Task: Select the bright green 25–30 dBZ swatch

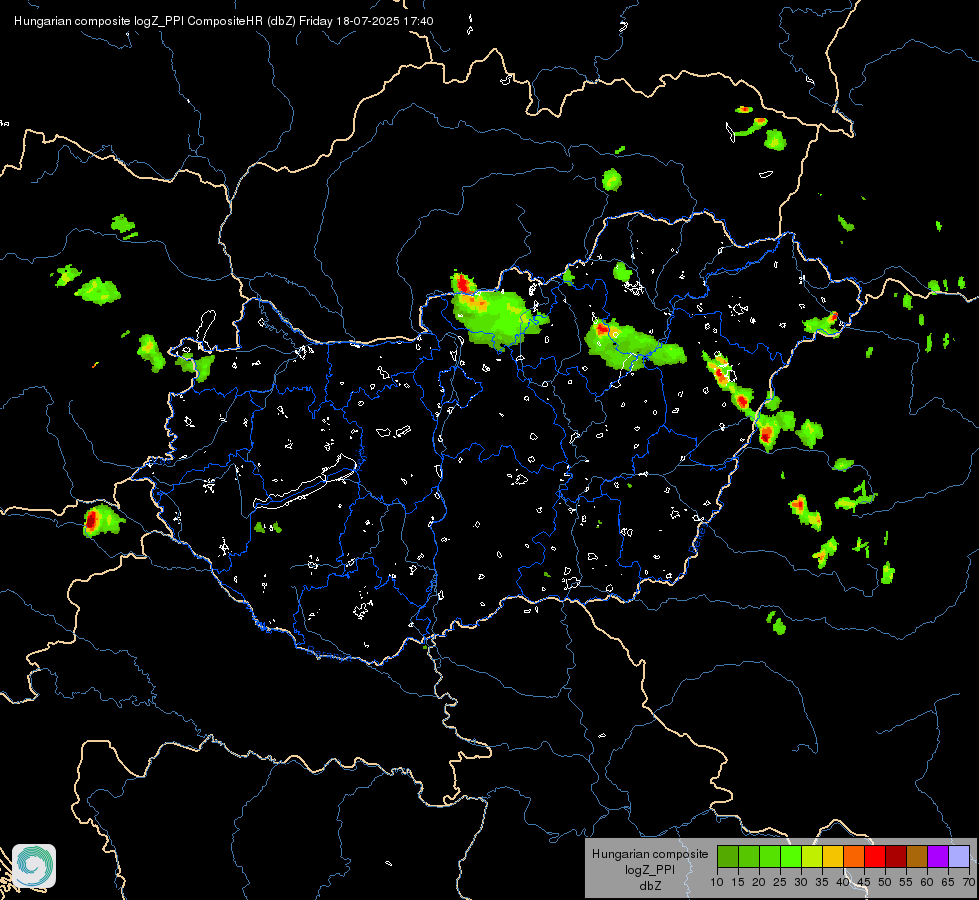Action: 791,856
